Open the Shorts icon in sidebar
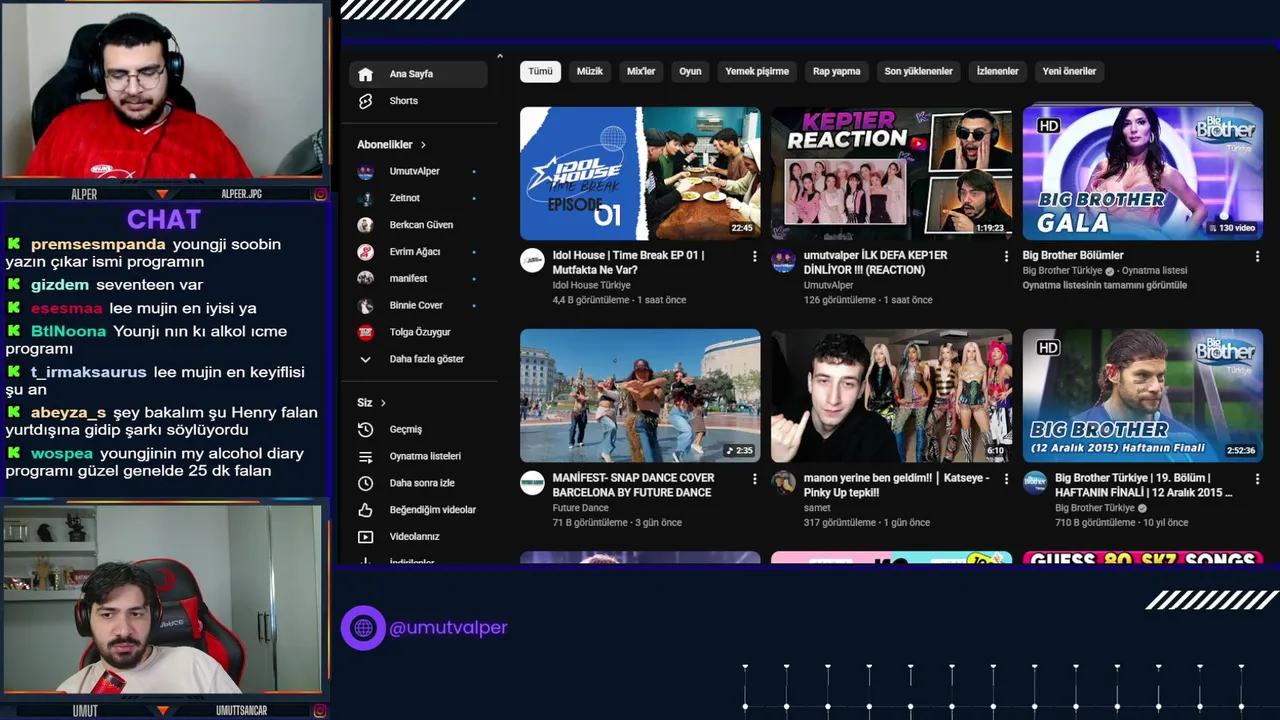The image size is (1280, 720). pyautogui.click(x=365, y=101)
